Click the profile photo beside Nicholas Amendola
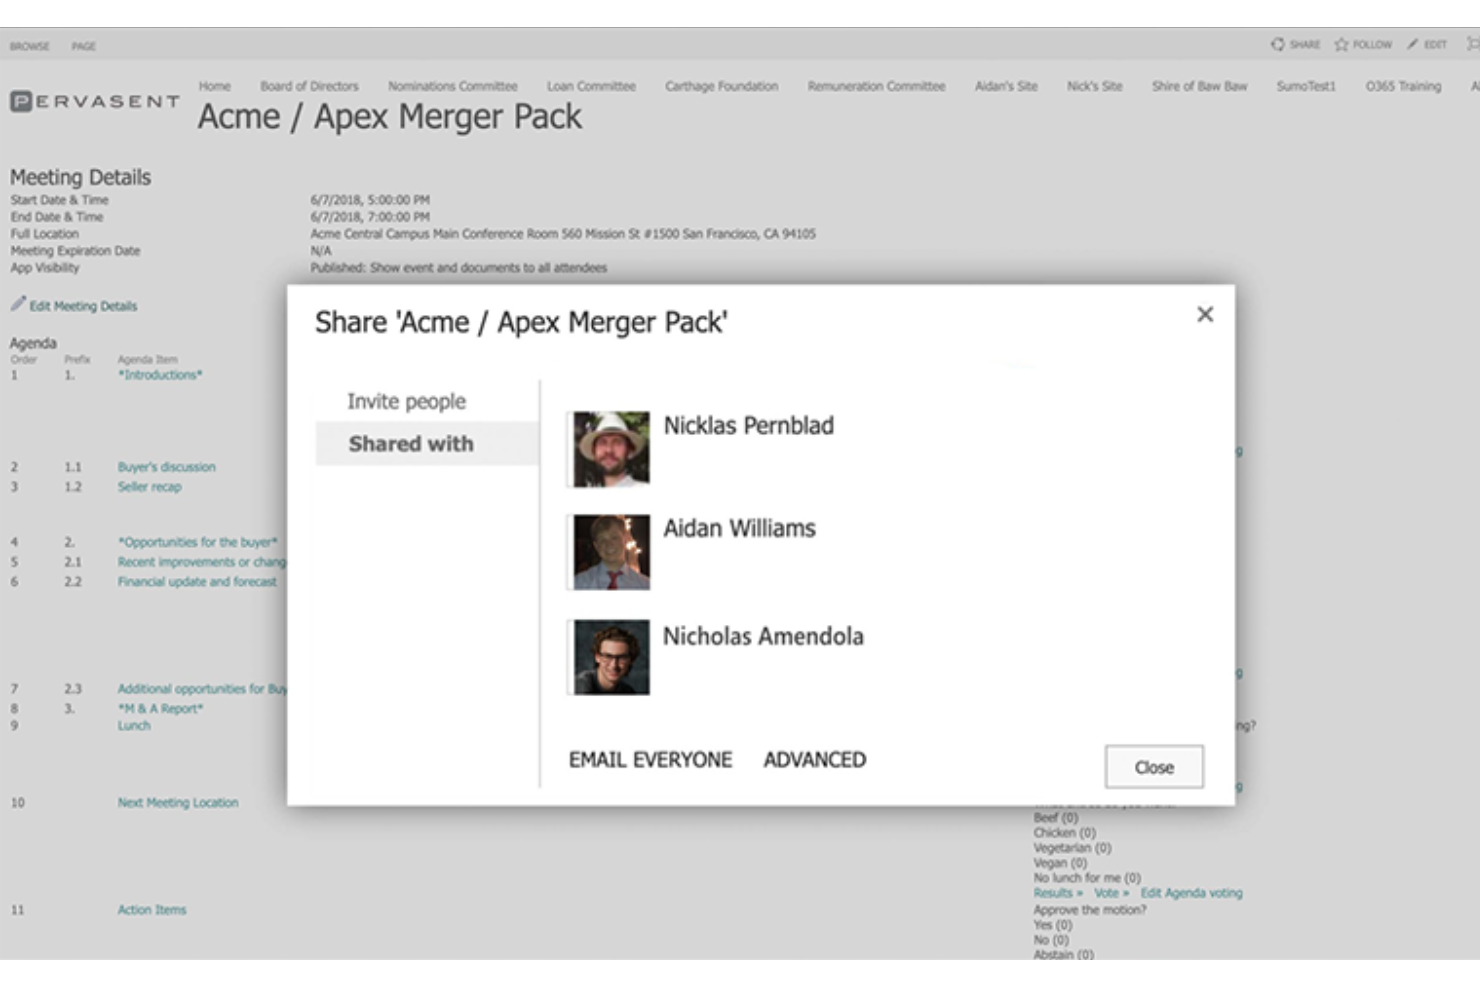The width and height of the screenshot is (1480, 987). click(x=611, y=657)
